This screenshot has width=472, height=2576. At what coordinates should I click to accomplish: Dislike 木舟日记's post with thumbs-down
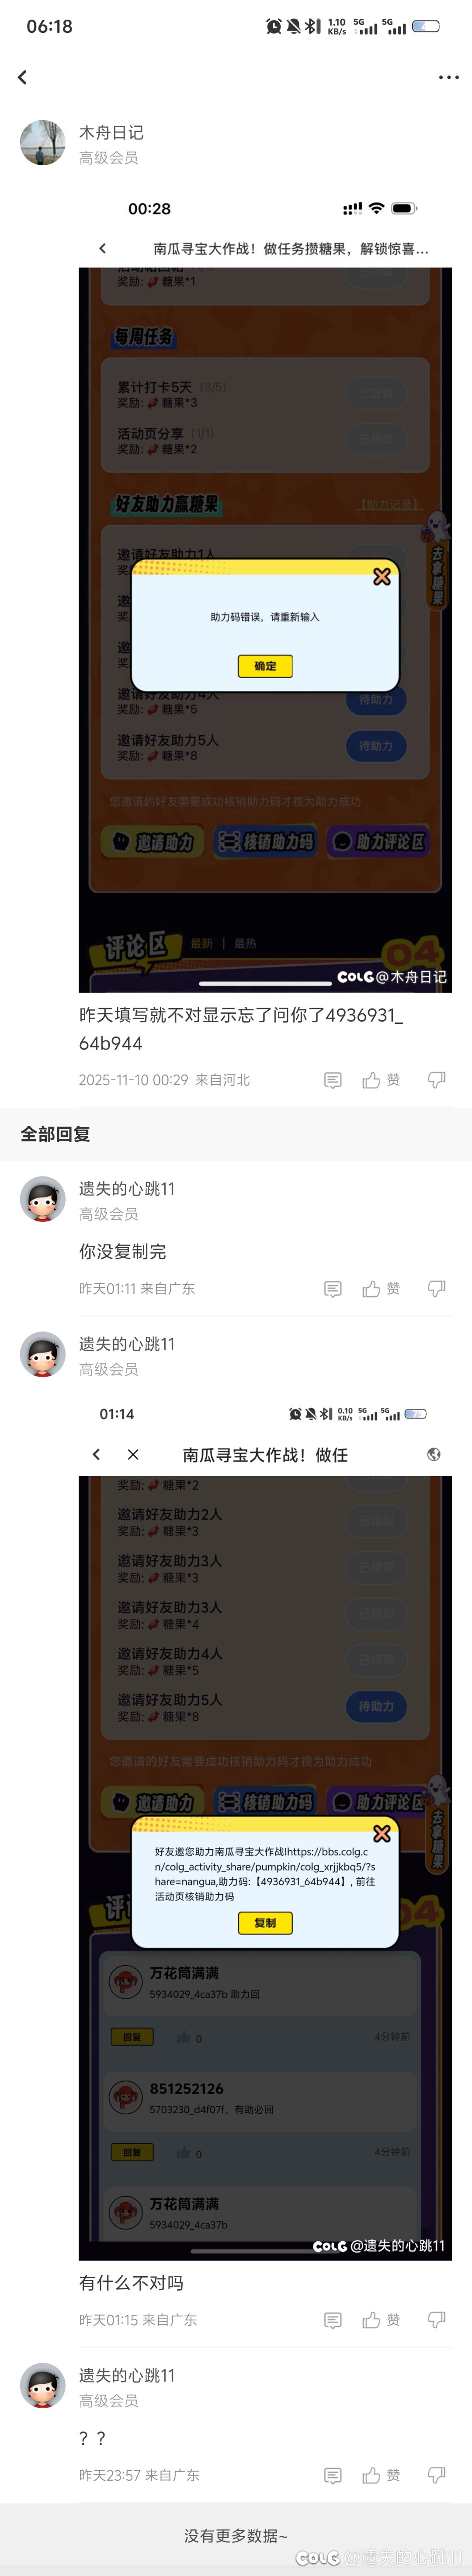(436, 1080)
